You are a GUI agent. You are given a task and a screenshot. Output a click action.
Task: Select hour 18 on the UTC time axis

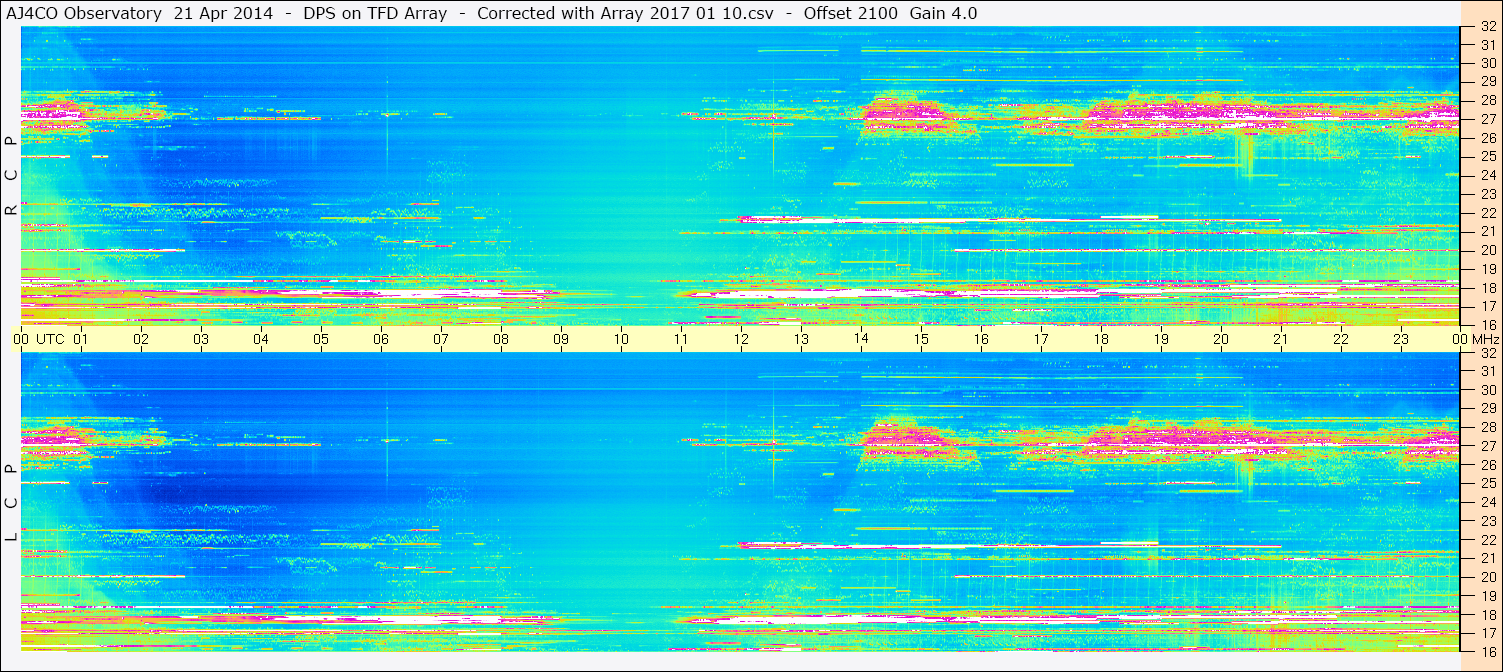point(1101,339)
